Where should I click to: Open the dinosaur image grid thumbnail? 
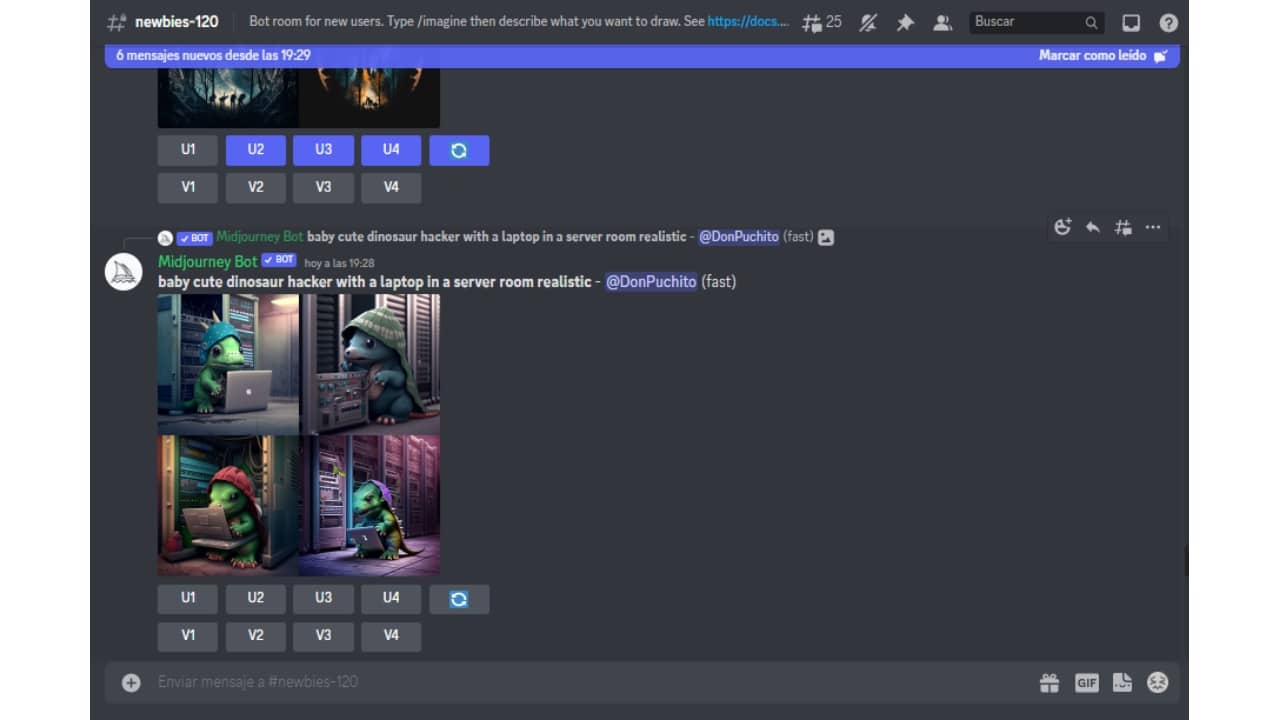[x=298, y=435]
